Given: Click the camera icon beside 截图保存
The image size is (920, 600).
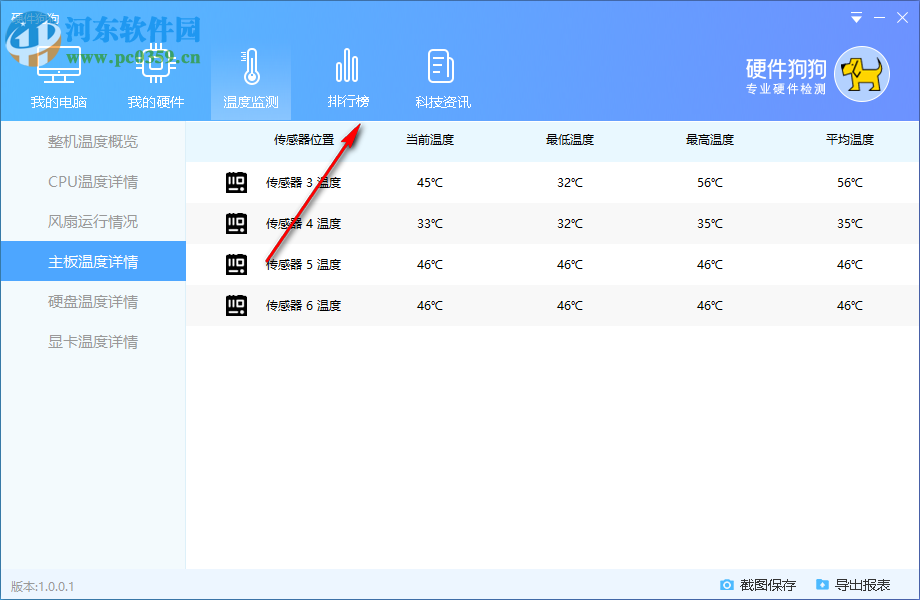Looking at the screenshot, I should pos(726,585).
